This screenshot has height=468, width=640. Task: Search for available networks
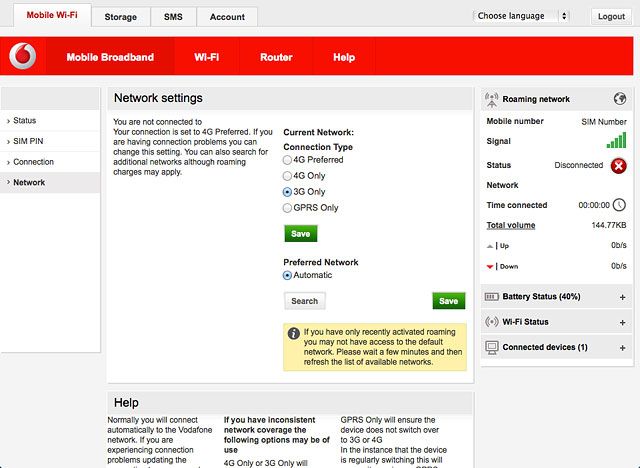tap(304, 301)
